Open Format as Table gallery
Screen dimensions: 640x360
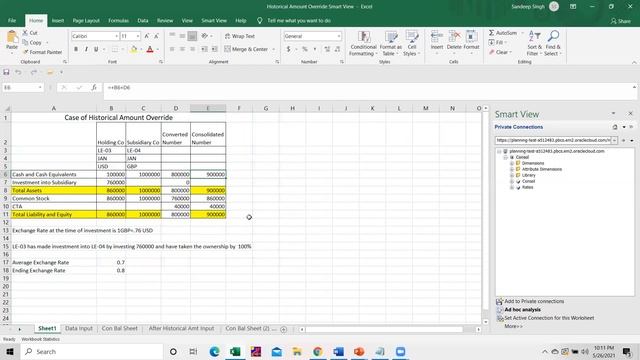(390, 44)
